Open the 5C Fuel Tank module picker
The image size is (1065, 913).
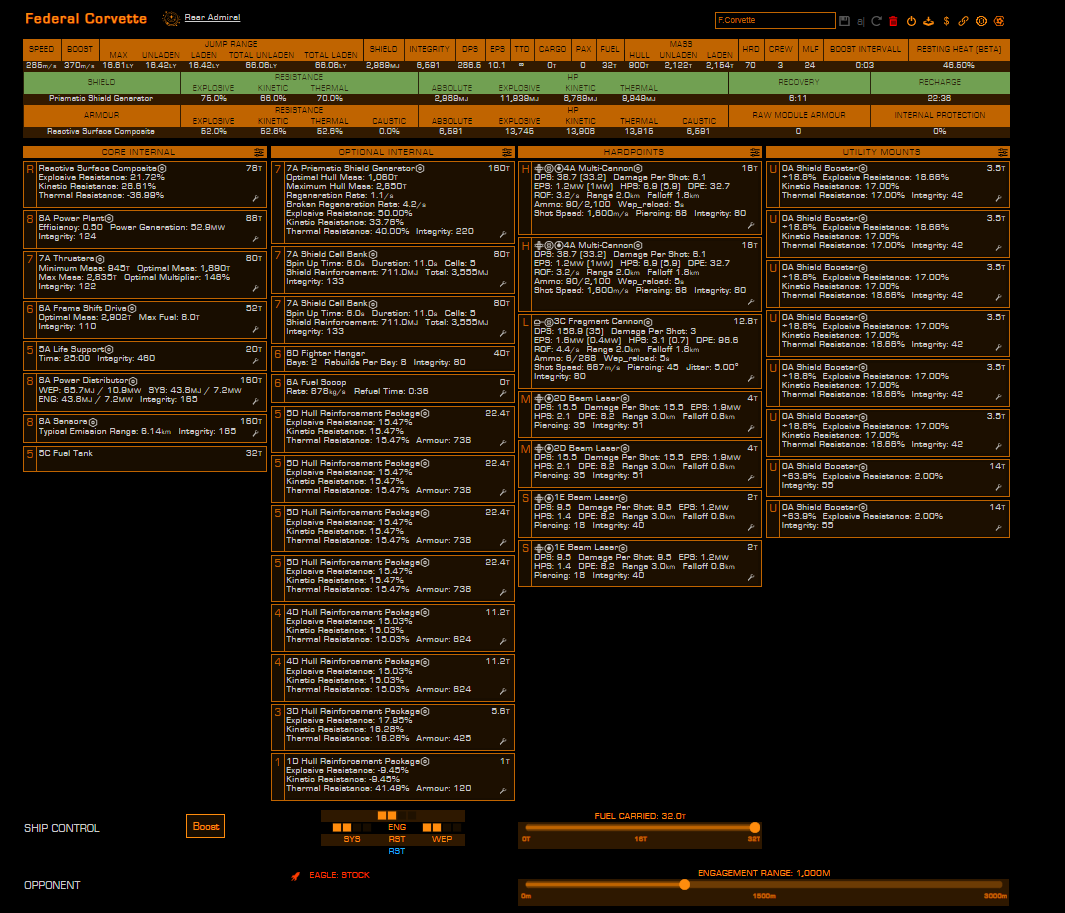(145, 459)
